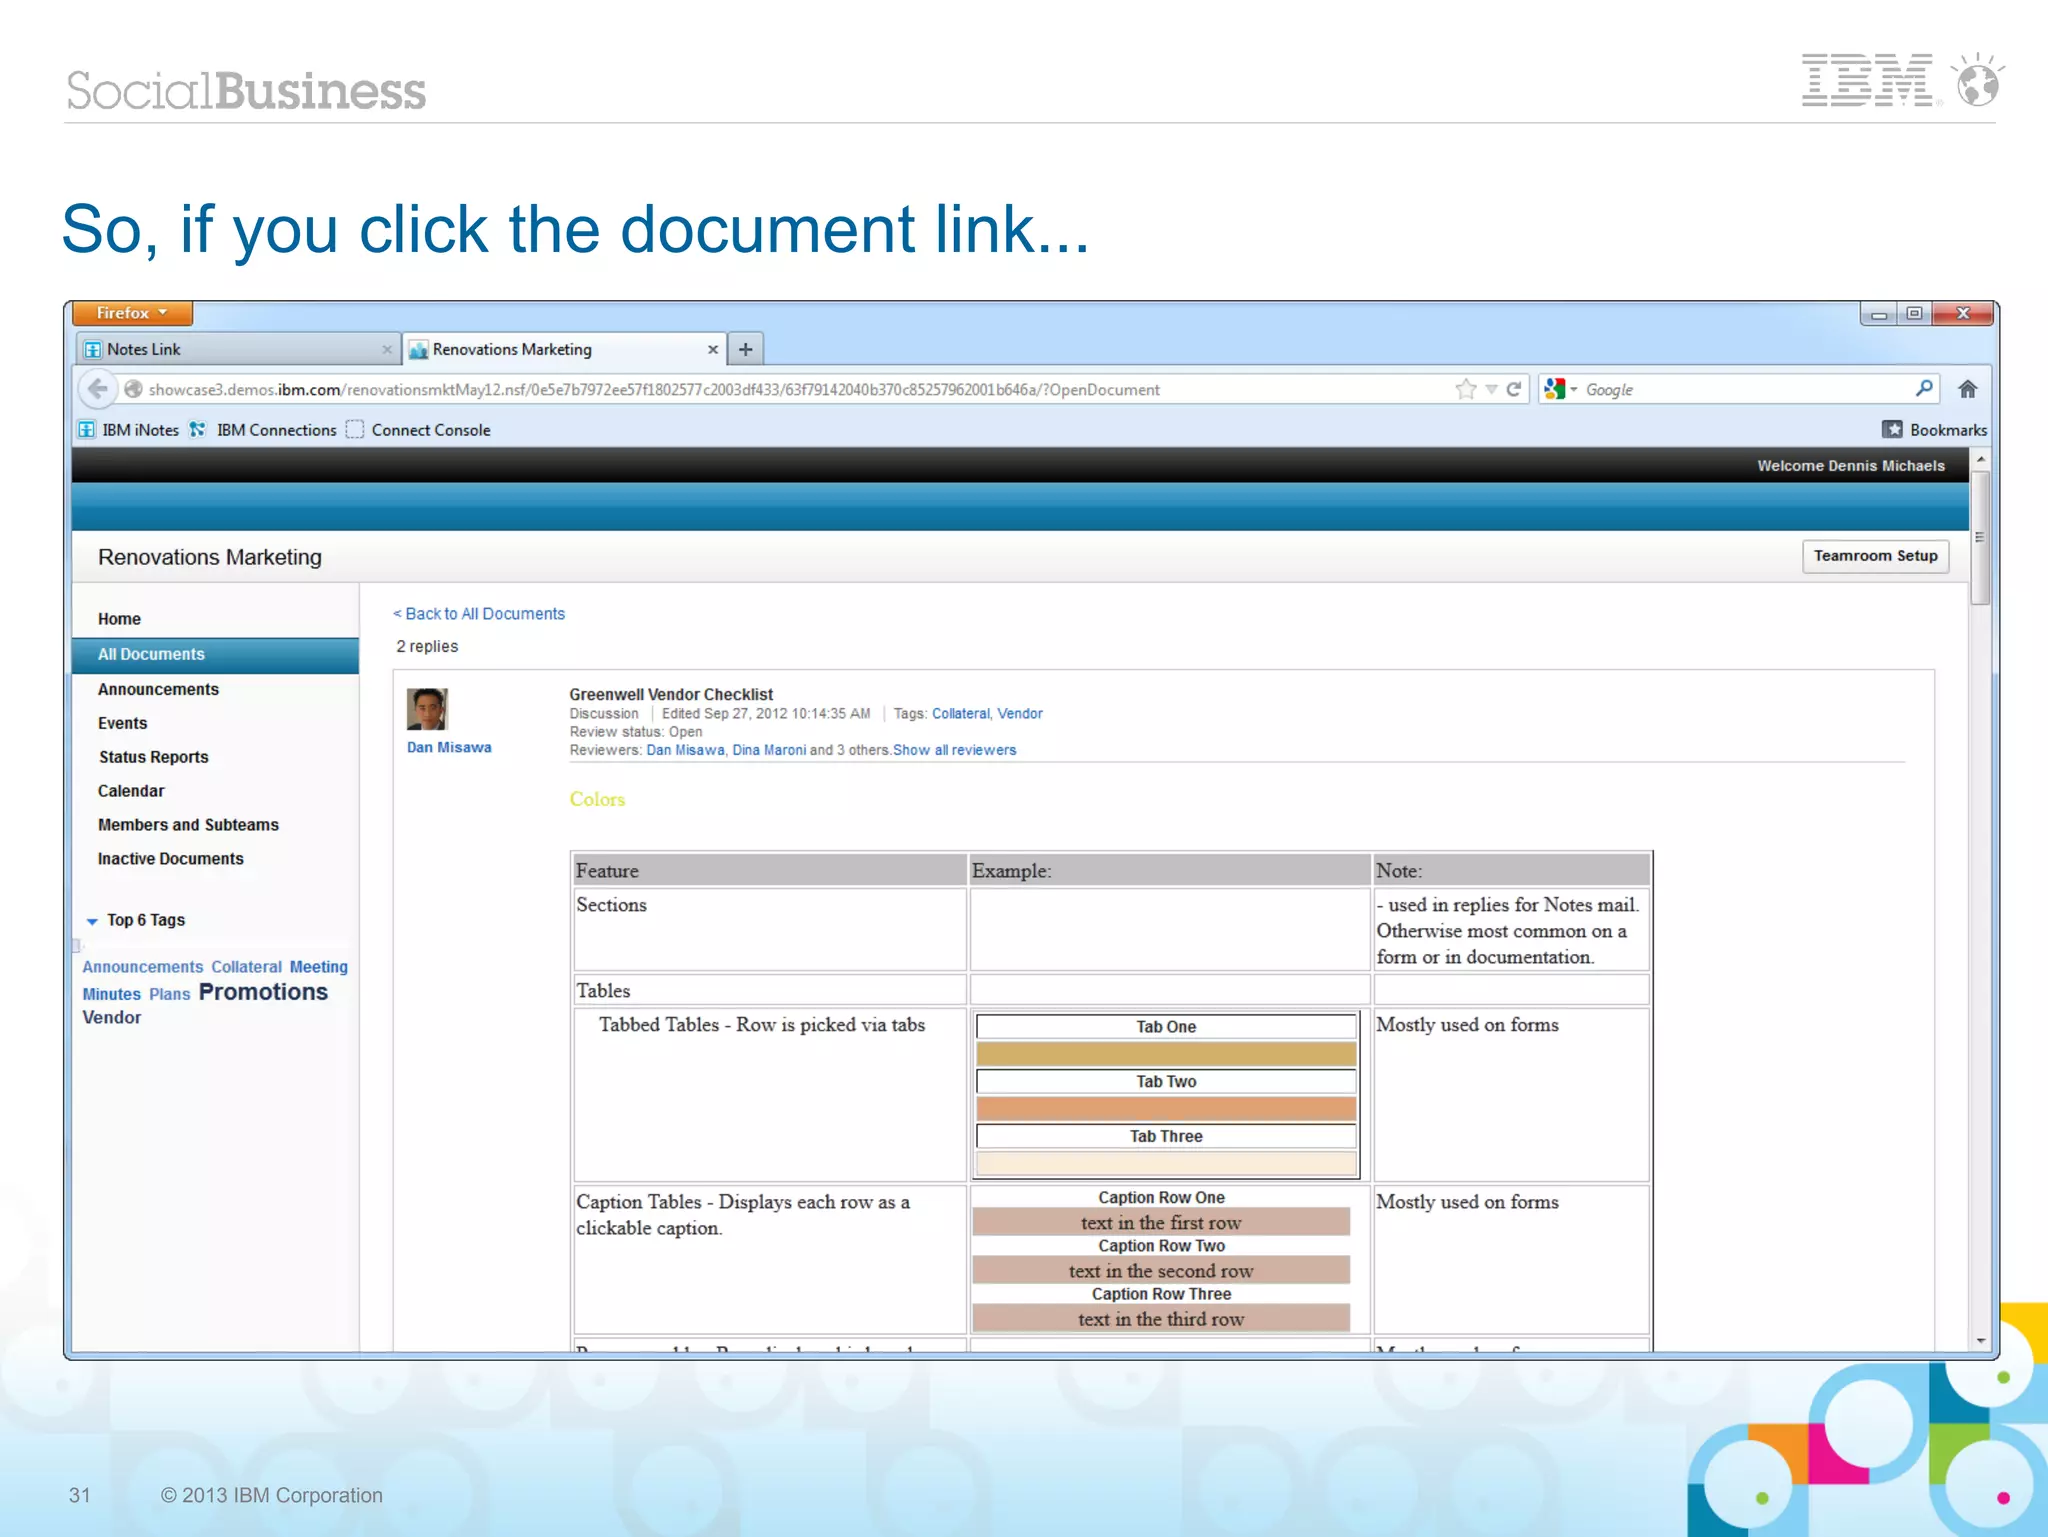This screenshot has width=2048, height=1537.
Task: Click the Vendor tag in document header
Action: click(1020, 714)
